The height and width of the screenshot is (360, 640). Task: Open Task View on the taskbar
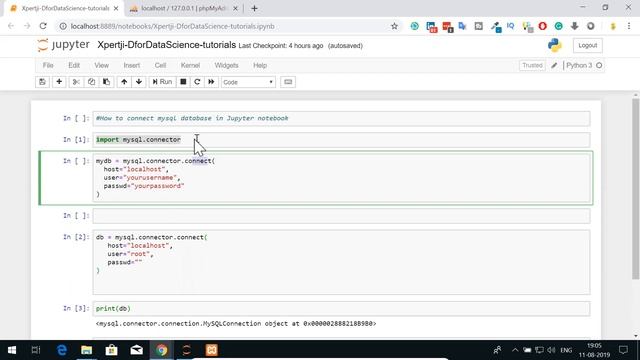(x=36, y=350)
